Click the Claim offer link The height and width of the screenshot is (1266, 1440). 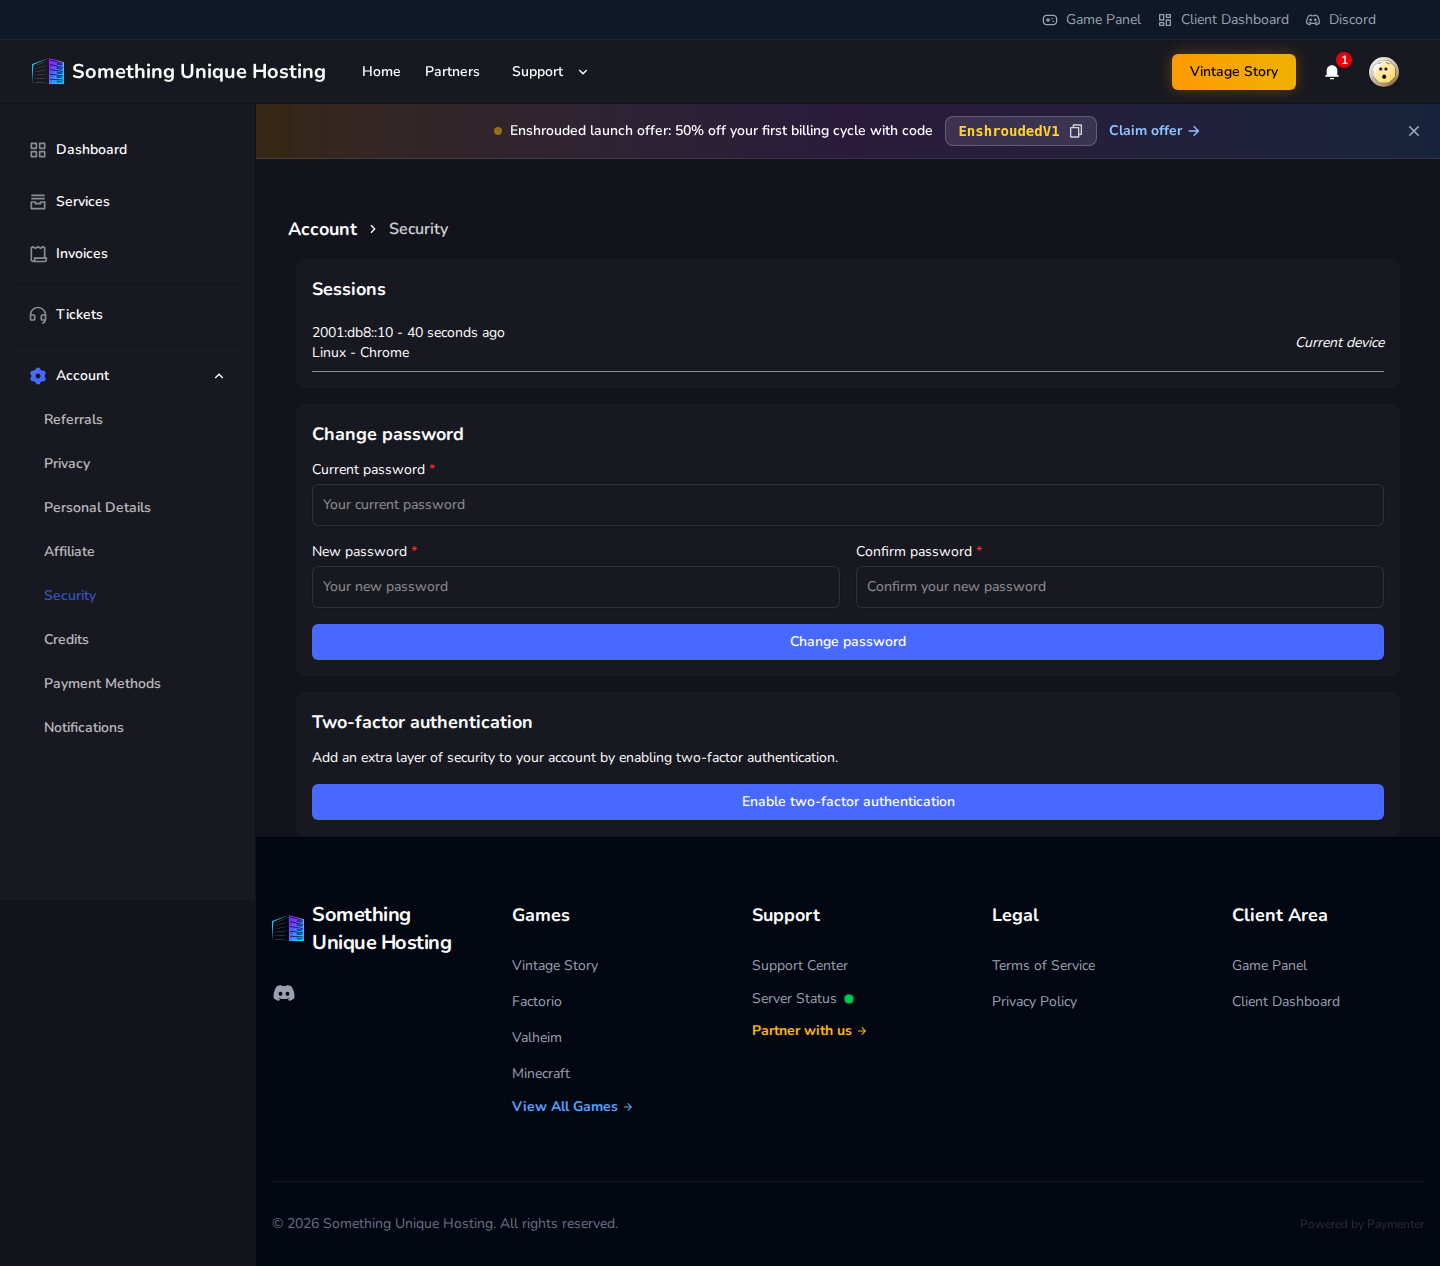click(1154, 131)
